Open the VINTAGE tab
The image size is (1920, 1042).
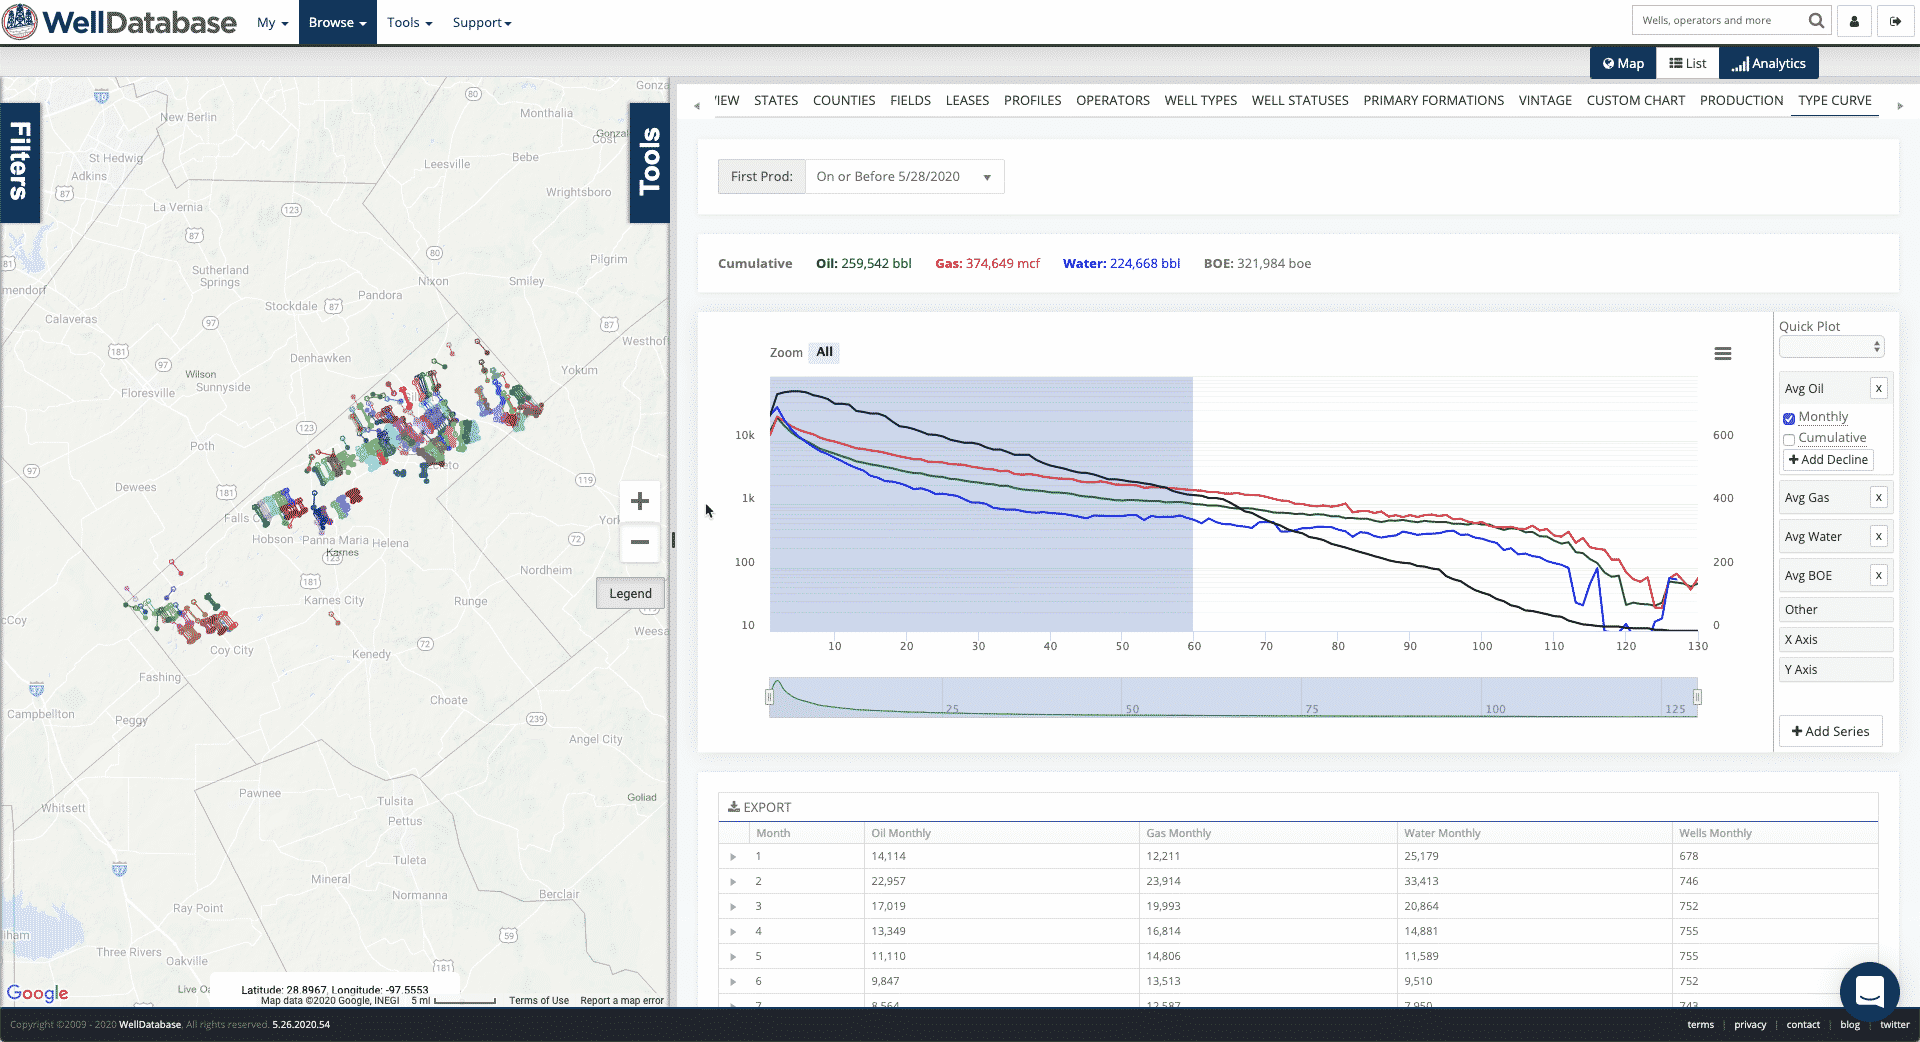point(1545,100)
